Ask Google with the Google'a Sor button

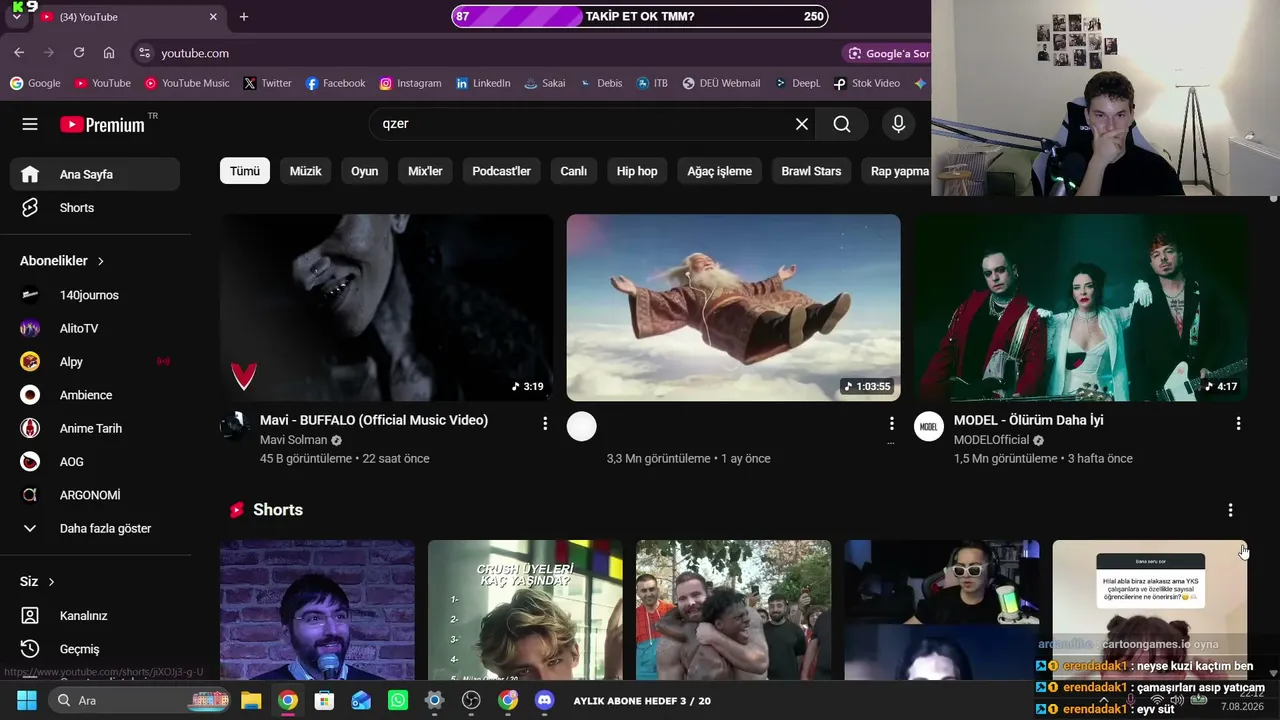coord(888,53)
